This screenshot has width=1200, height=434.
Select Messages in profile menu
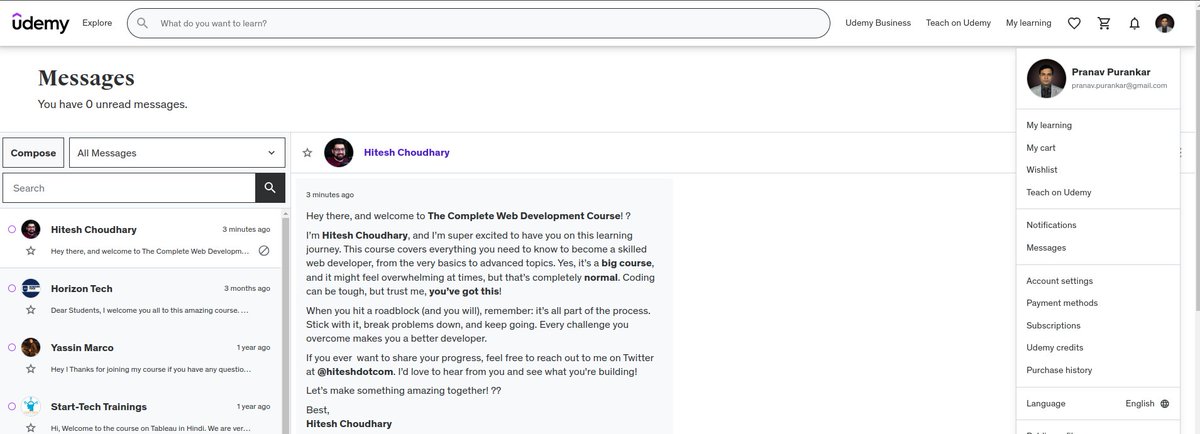coord(1046,247)
